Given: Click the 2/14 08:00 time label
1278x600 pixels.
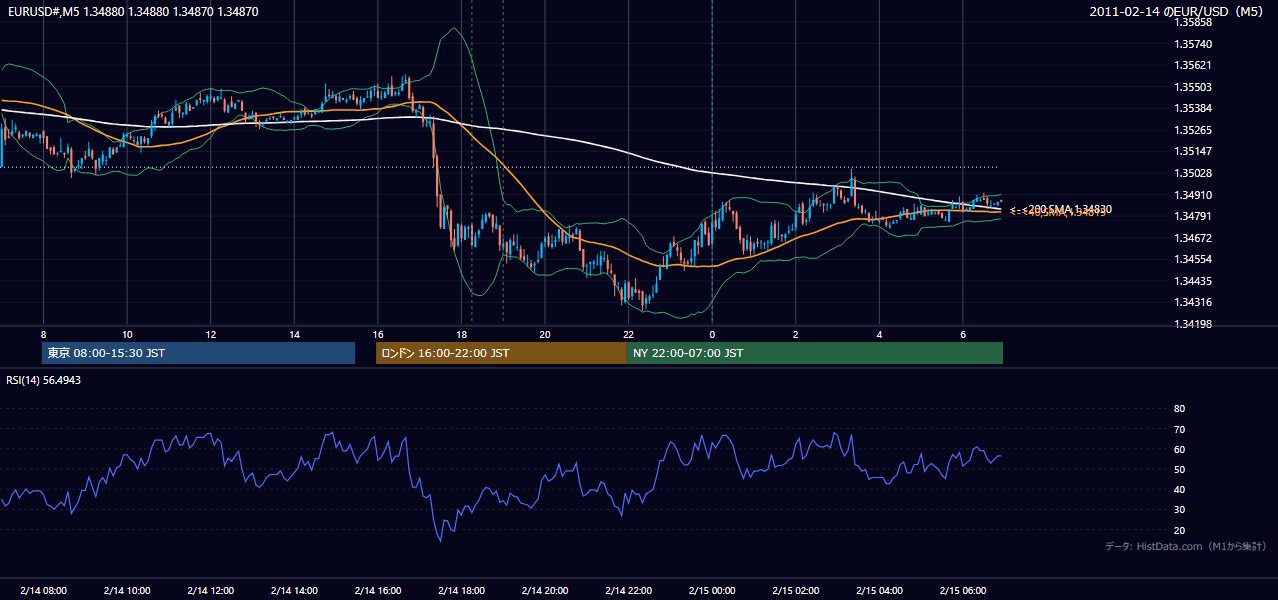Looking at the screenshot, I should [x=43, y=591].
